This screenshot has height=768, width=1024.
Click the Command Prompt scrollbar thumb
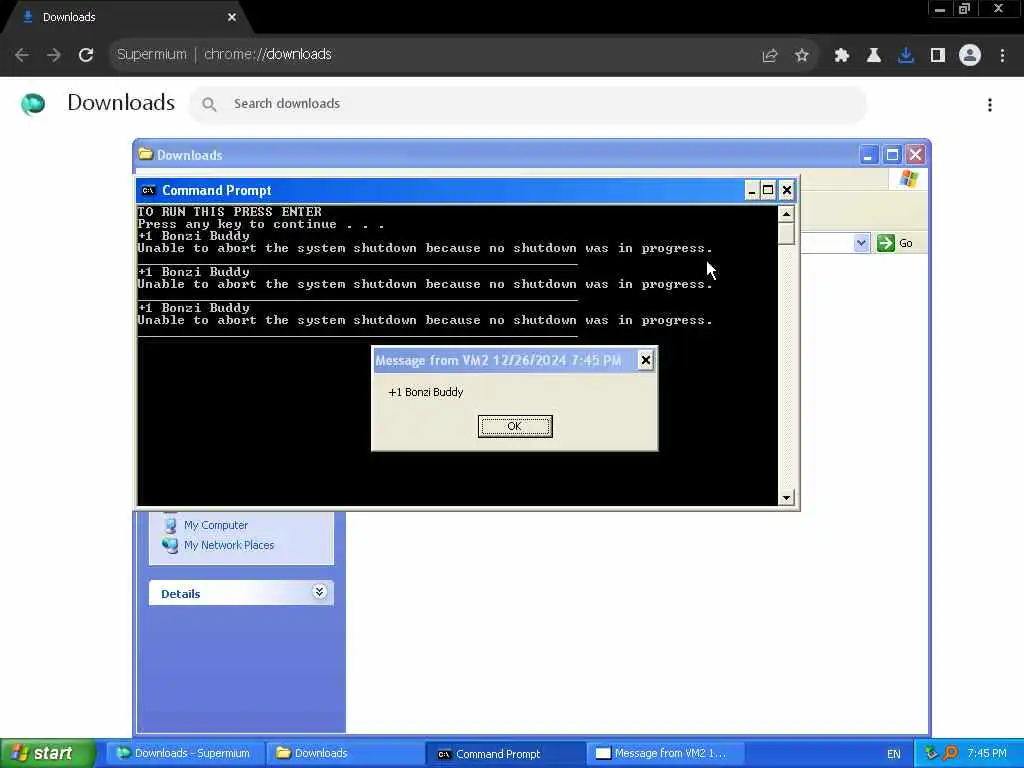click(786, 233)
